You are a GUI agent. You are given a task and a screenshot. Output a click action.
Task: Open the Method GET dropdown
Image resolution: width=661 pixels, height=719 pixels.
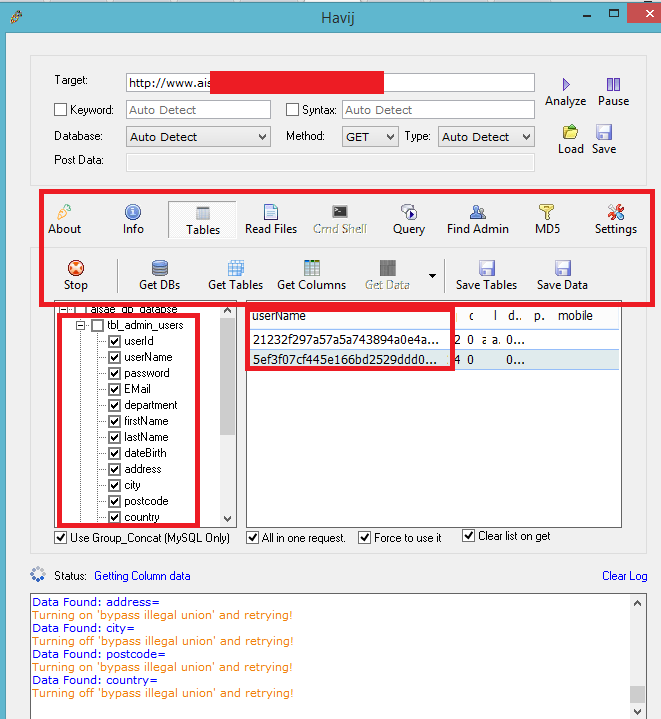tap(370, 137)
